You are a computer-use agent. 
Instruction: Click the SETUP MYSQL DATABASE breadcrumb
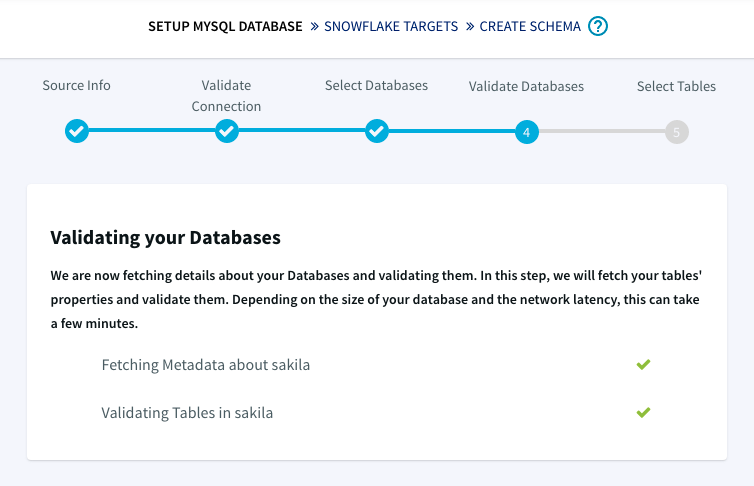point(225,26)
